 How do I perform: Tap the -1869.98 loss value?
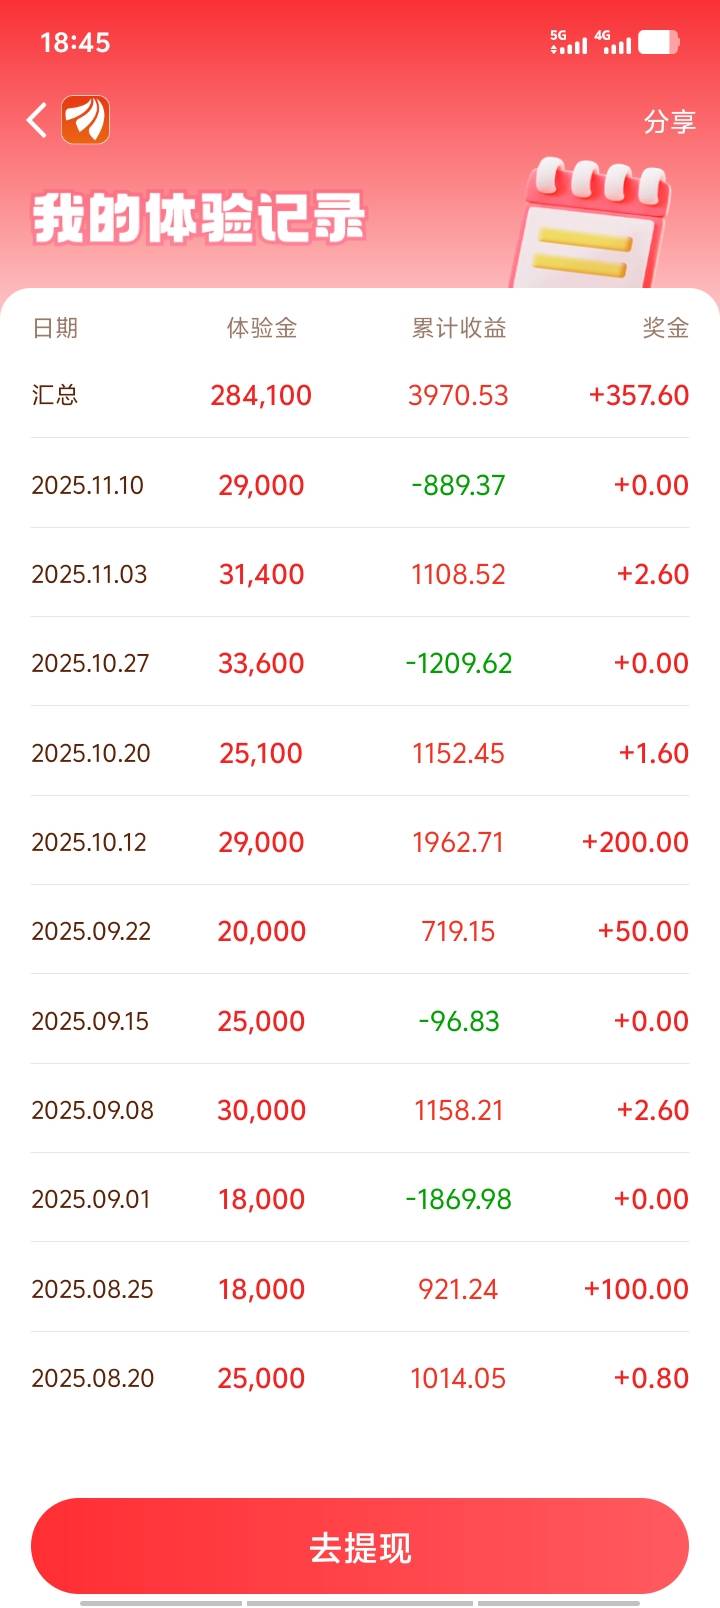(x=458, y=1199)
